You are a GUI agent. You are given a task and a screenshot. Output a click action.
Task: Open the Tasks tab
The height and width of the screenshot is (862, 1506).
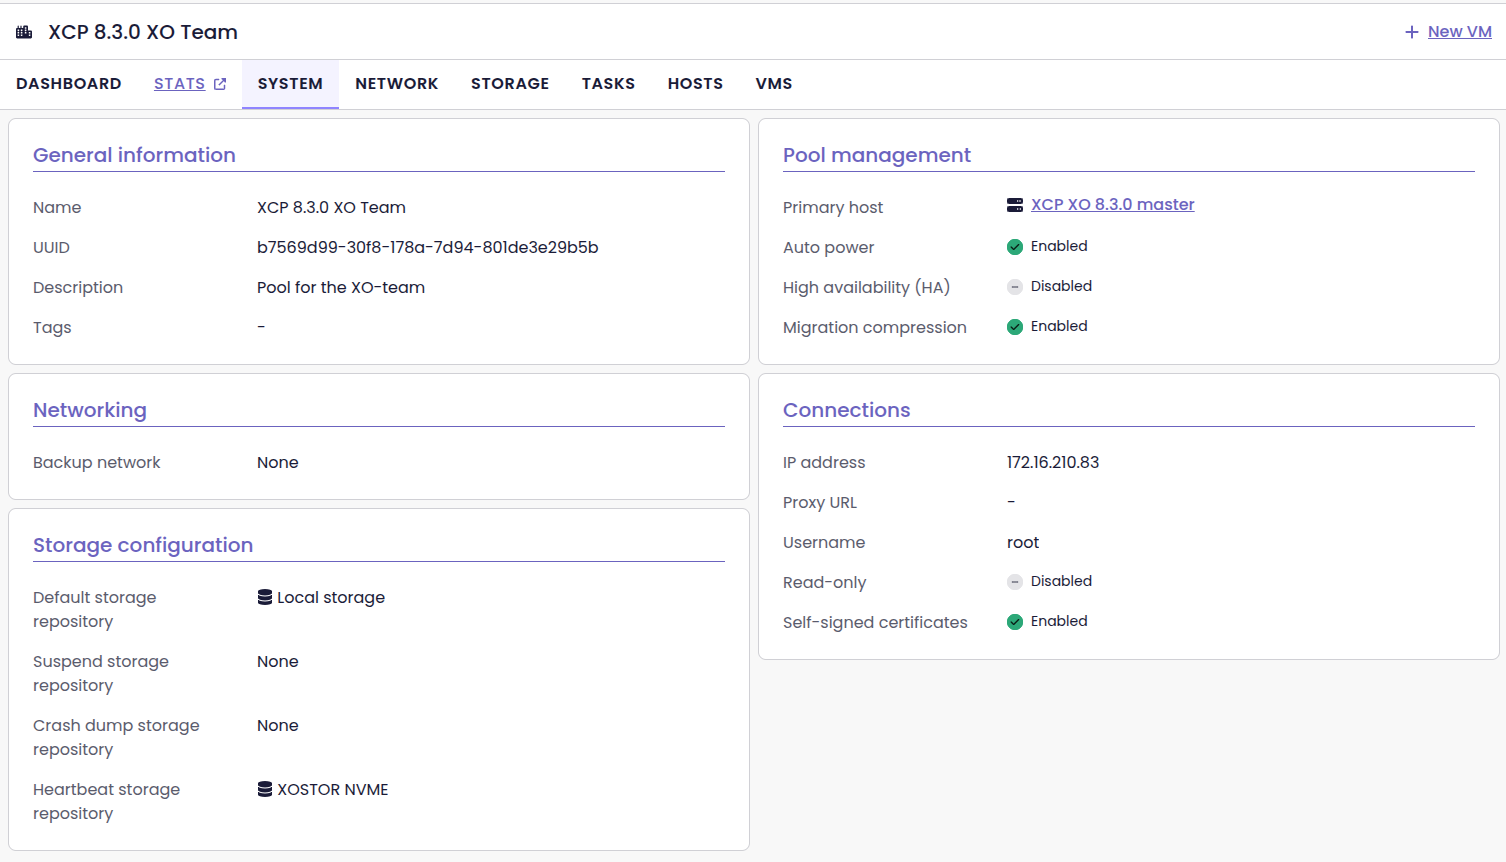(x=608, y=84)
